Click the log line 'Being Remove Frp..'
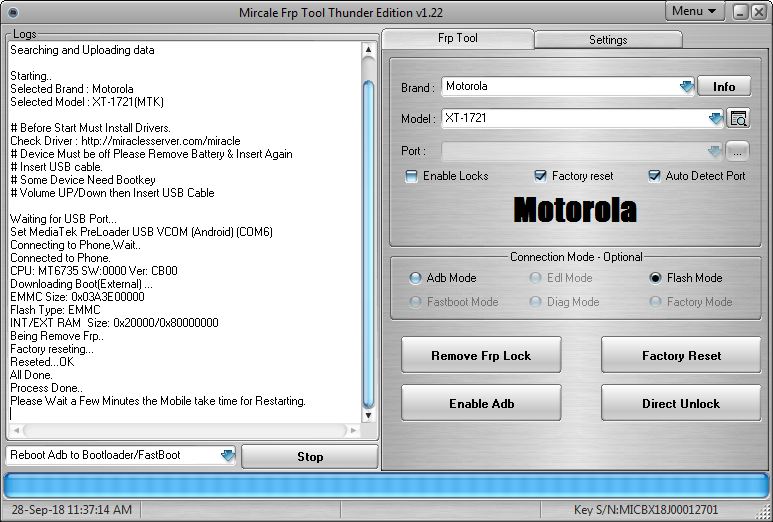 click(x=57, y=336)
